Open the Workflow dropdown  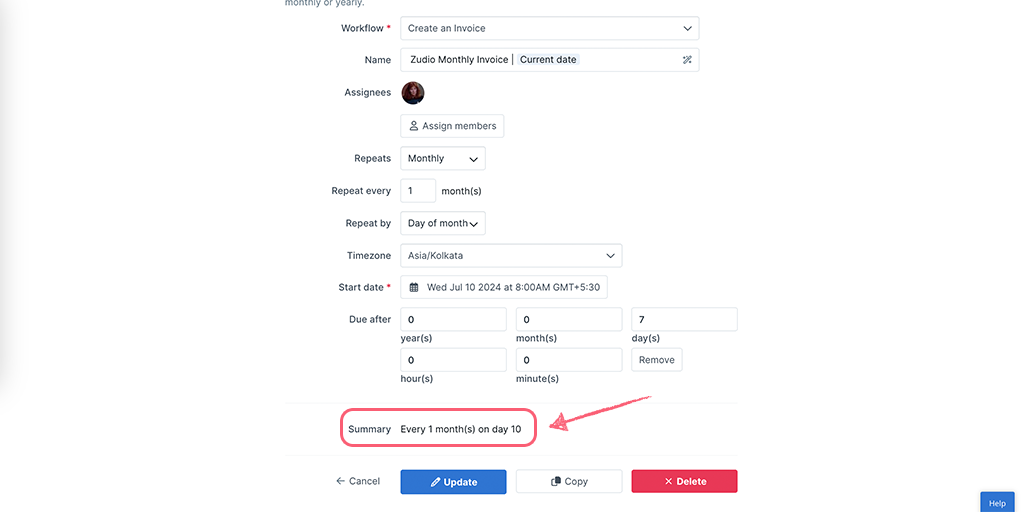click(x=550, y=28)
